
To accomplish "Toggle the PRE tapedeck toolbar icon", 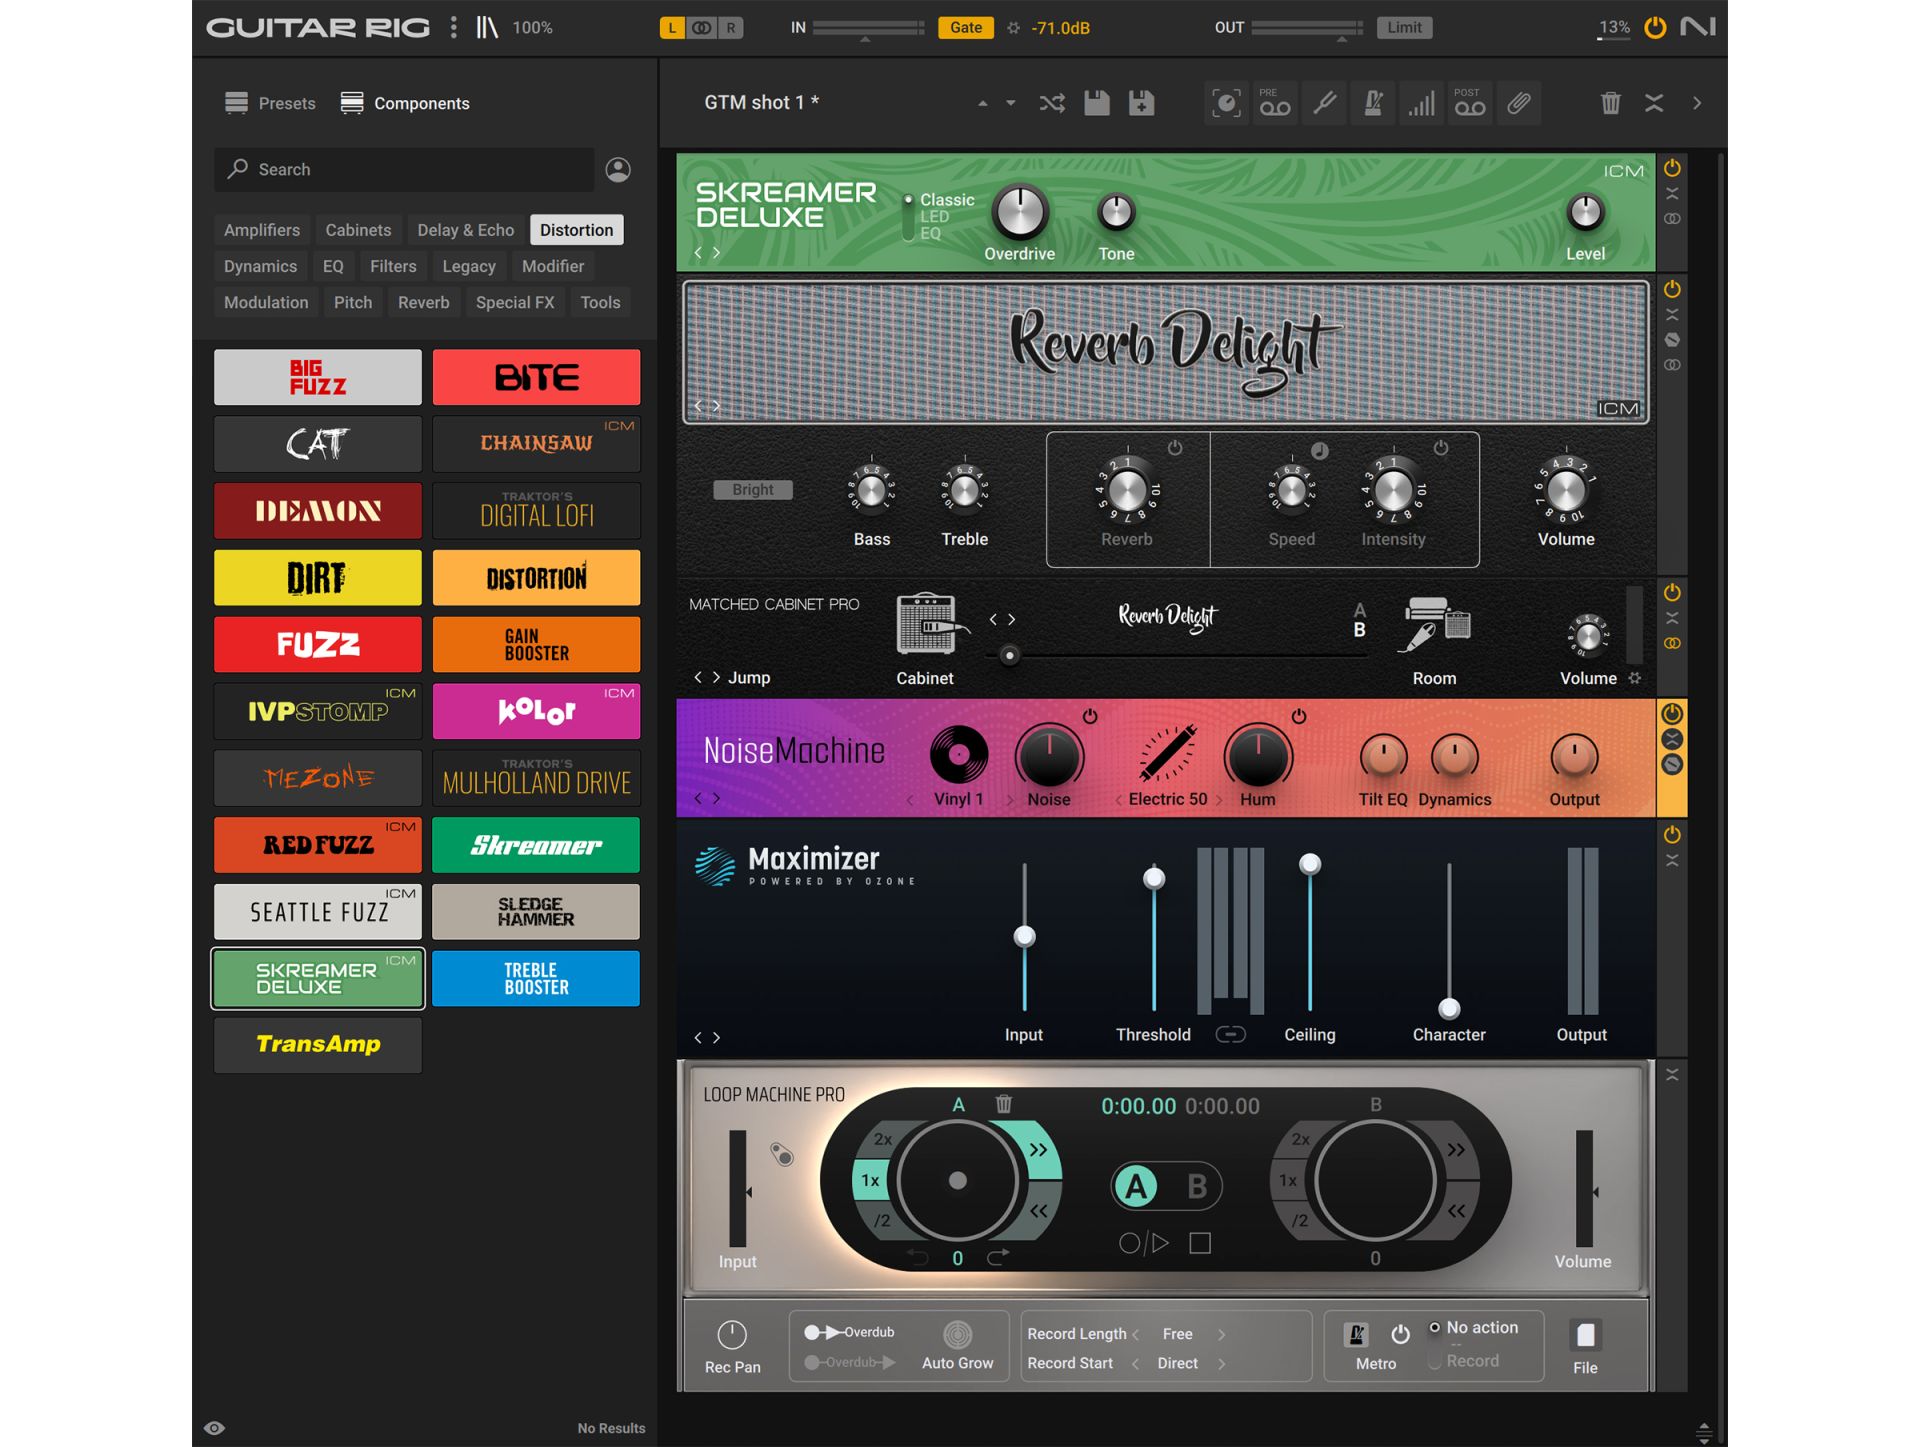I will 1275,103.
